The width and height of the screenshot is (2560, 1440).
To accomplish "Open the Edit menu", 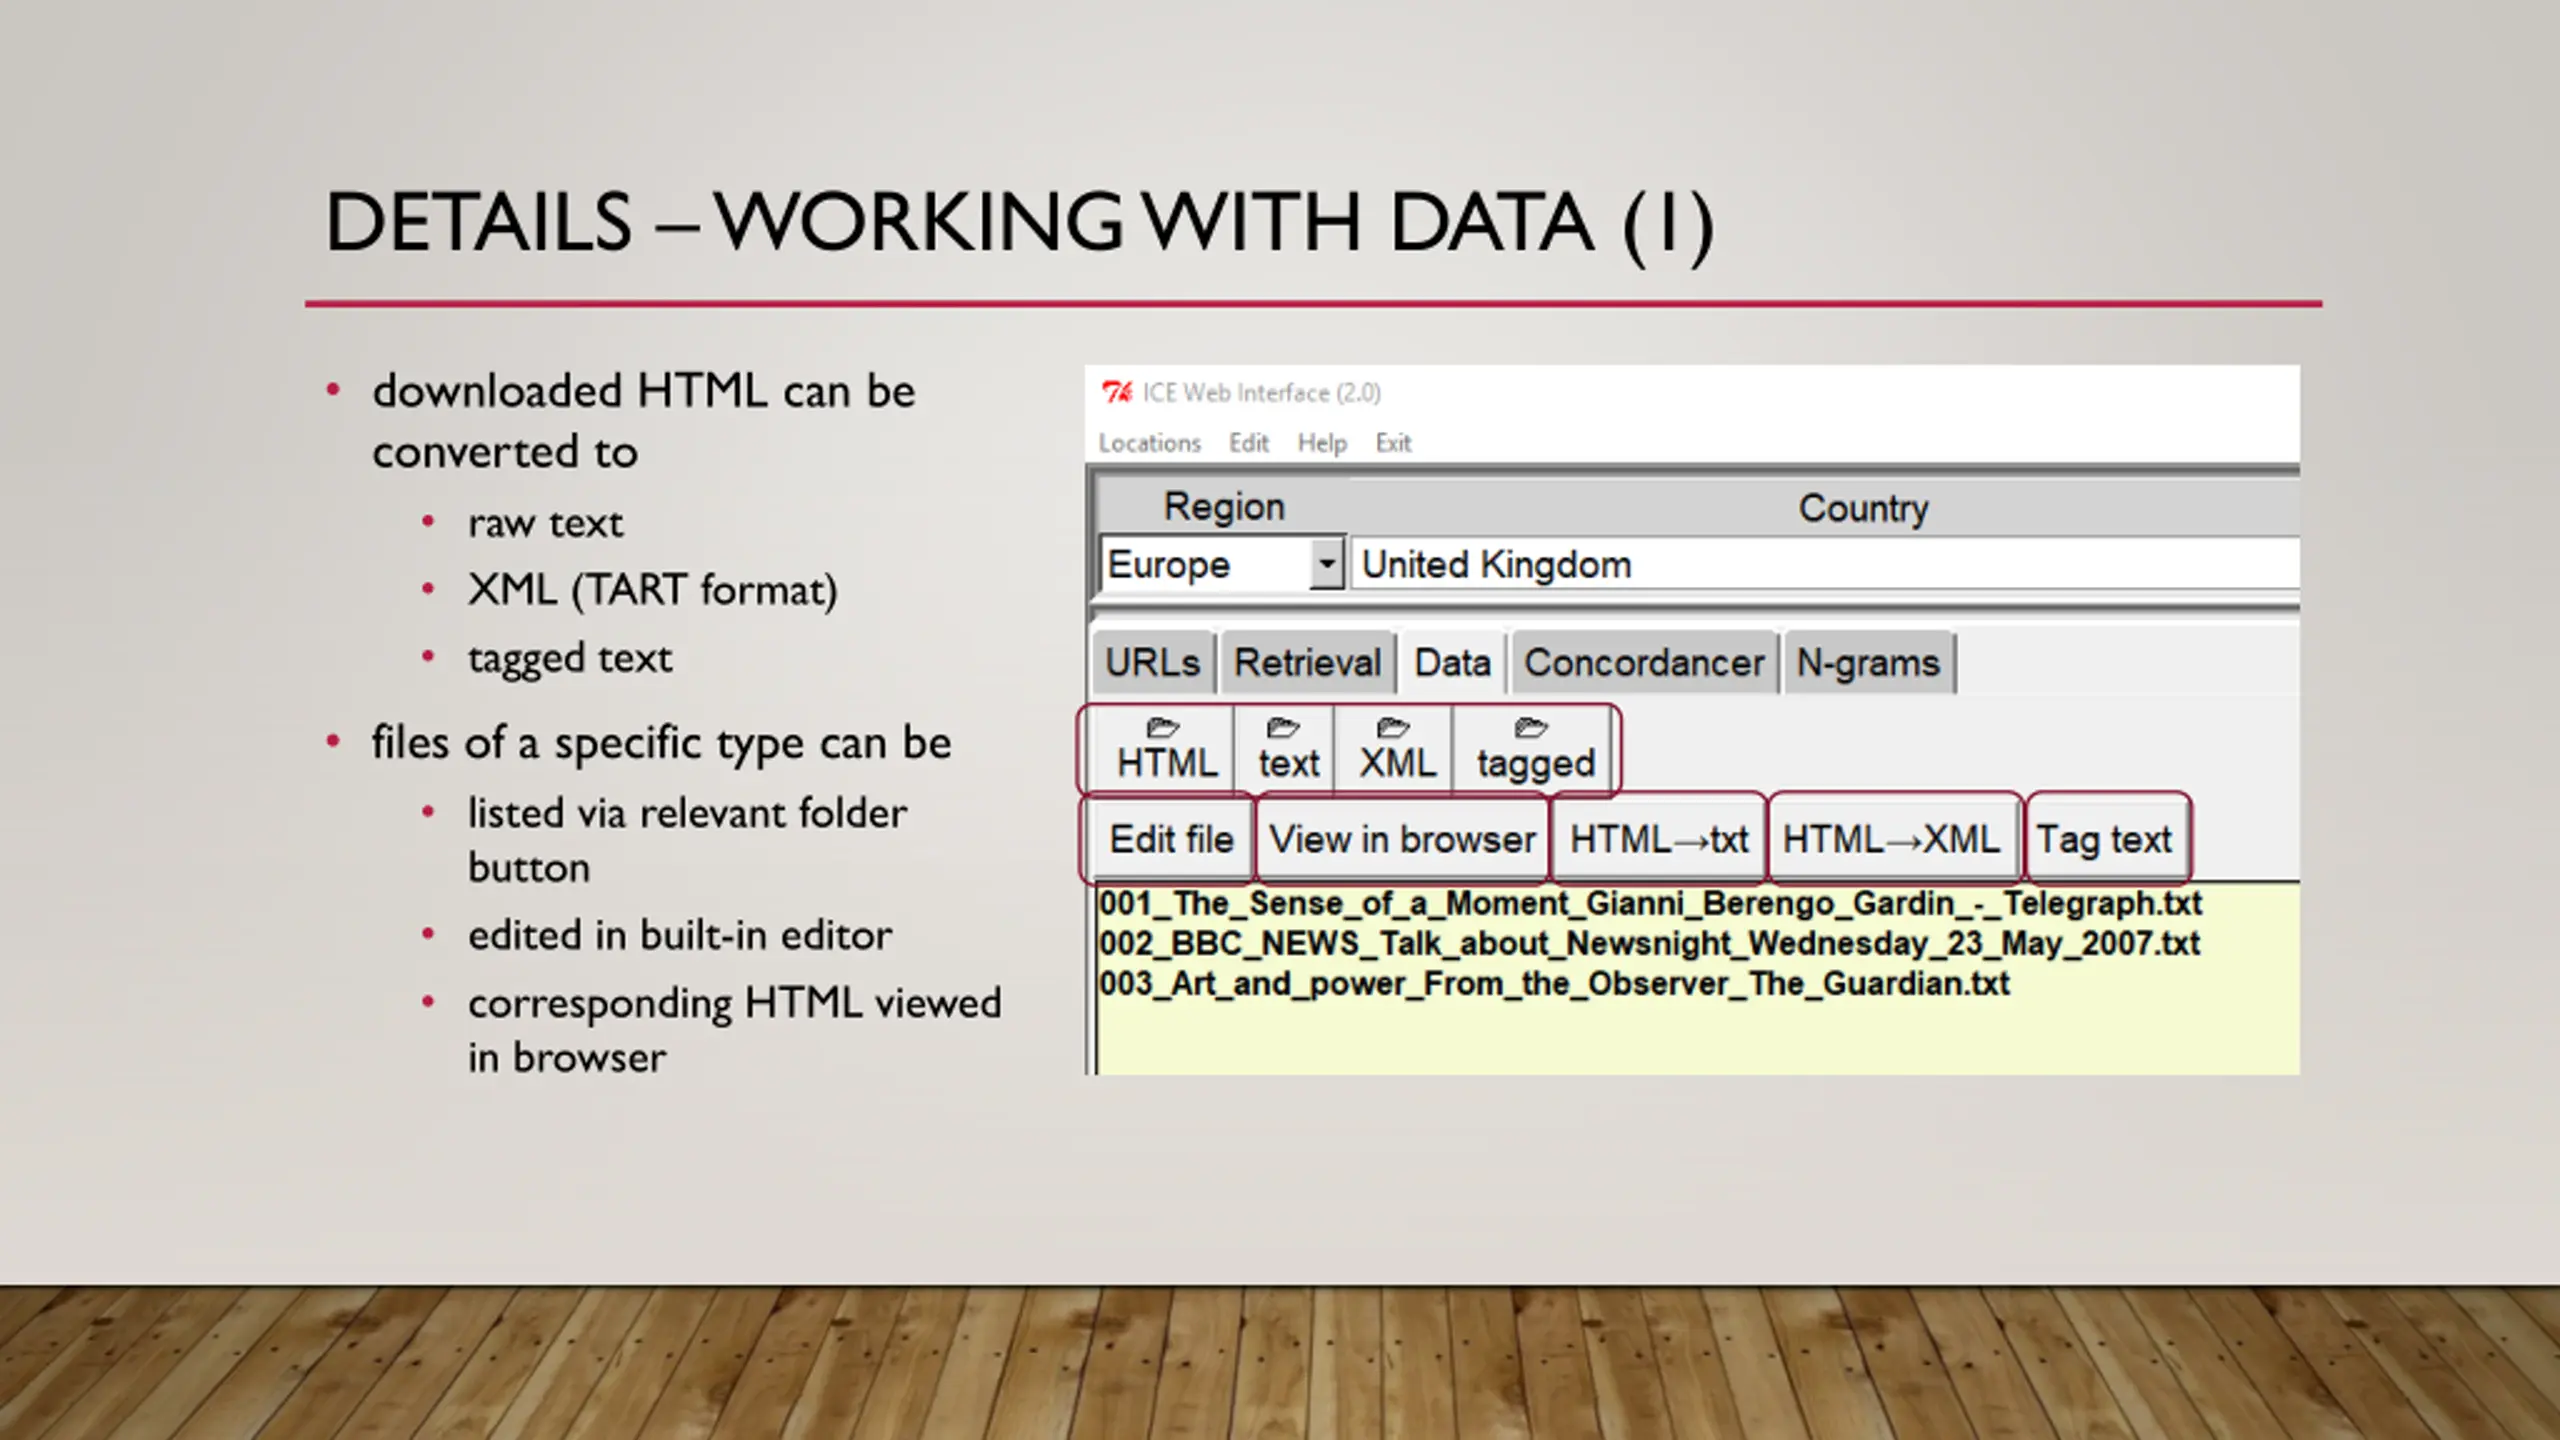I will pyautogui.click(x=1248, y=443).
